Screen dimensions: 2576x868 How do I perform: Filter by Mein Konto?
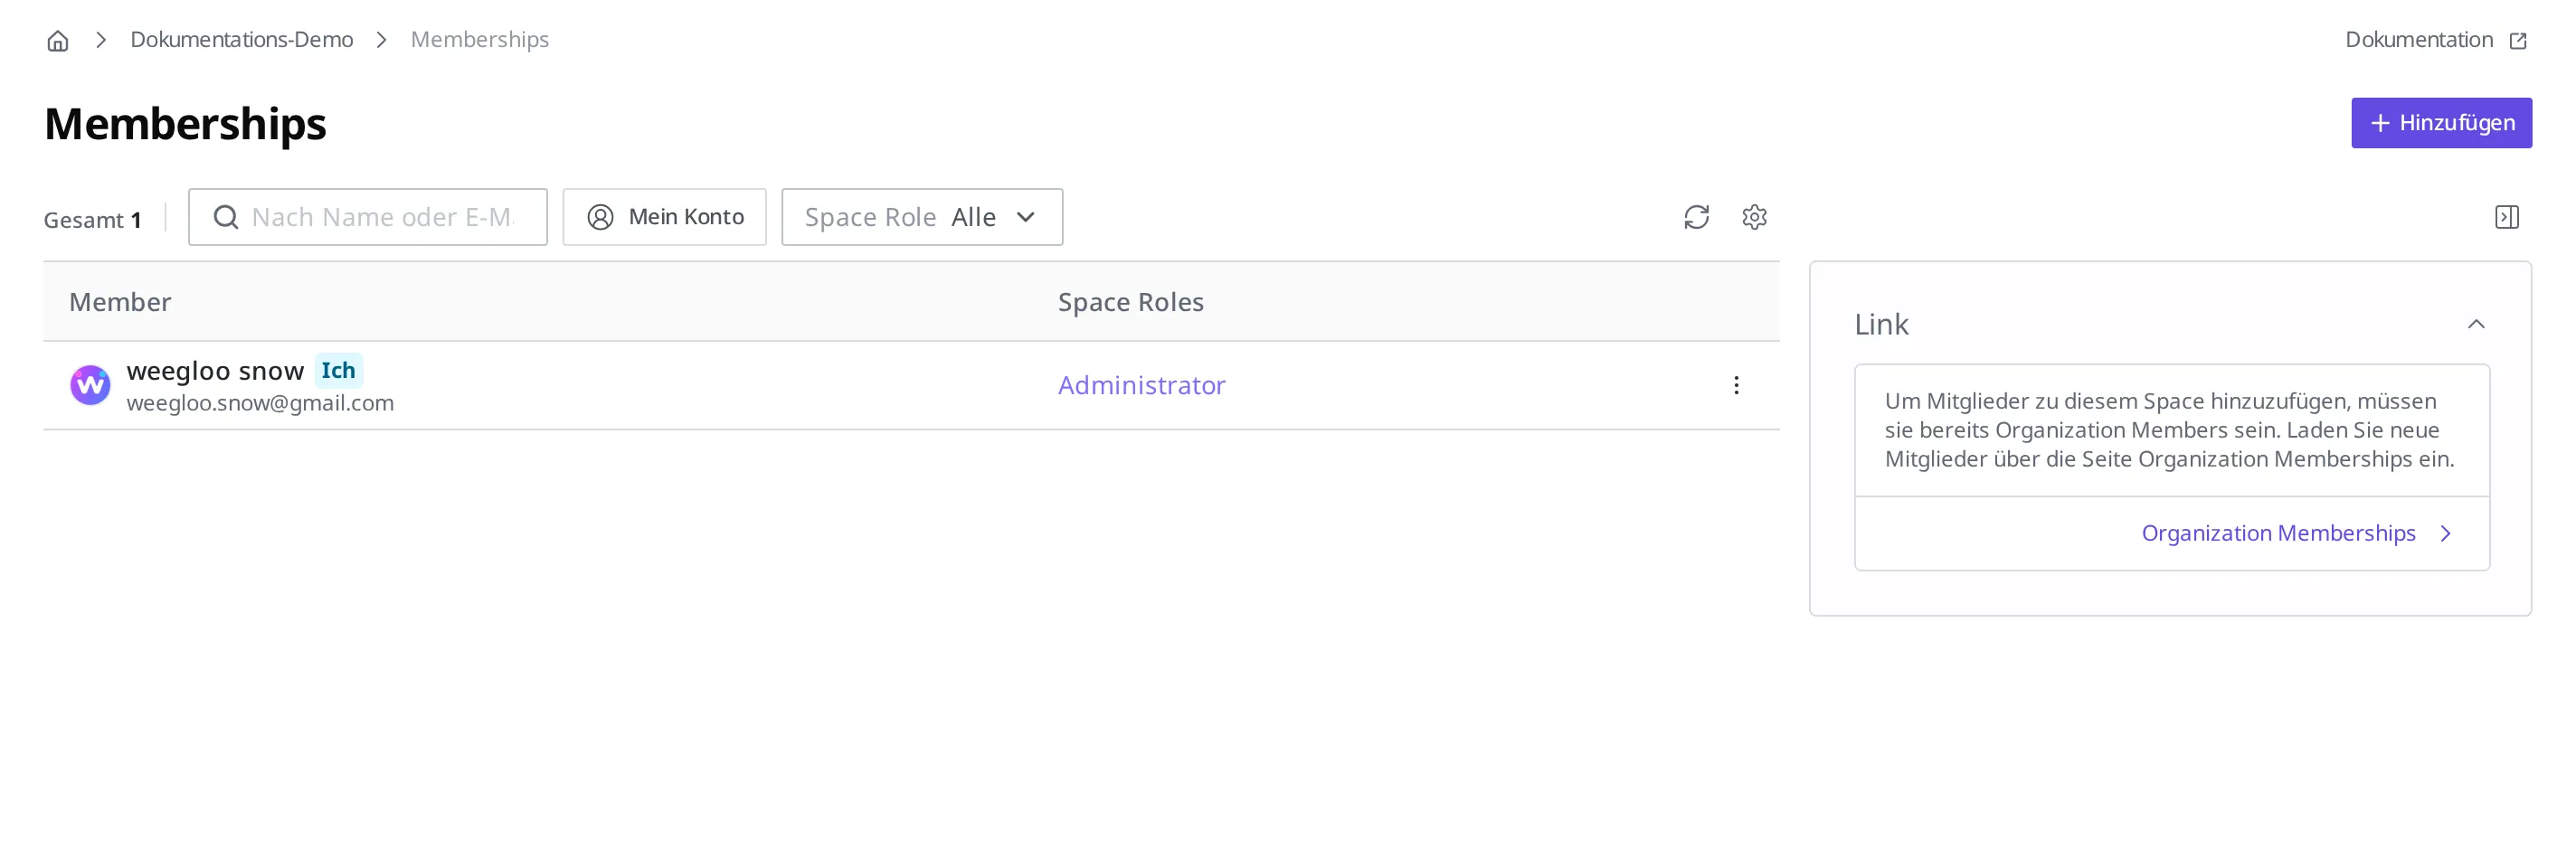[x=664, y=217]
